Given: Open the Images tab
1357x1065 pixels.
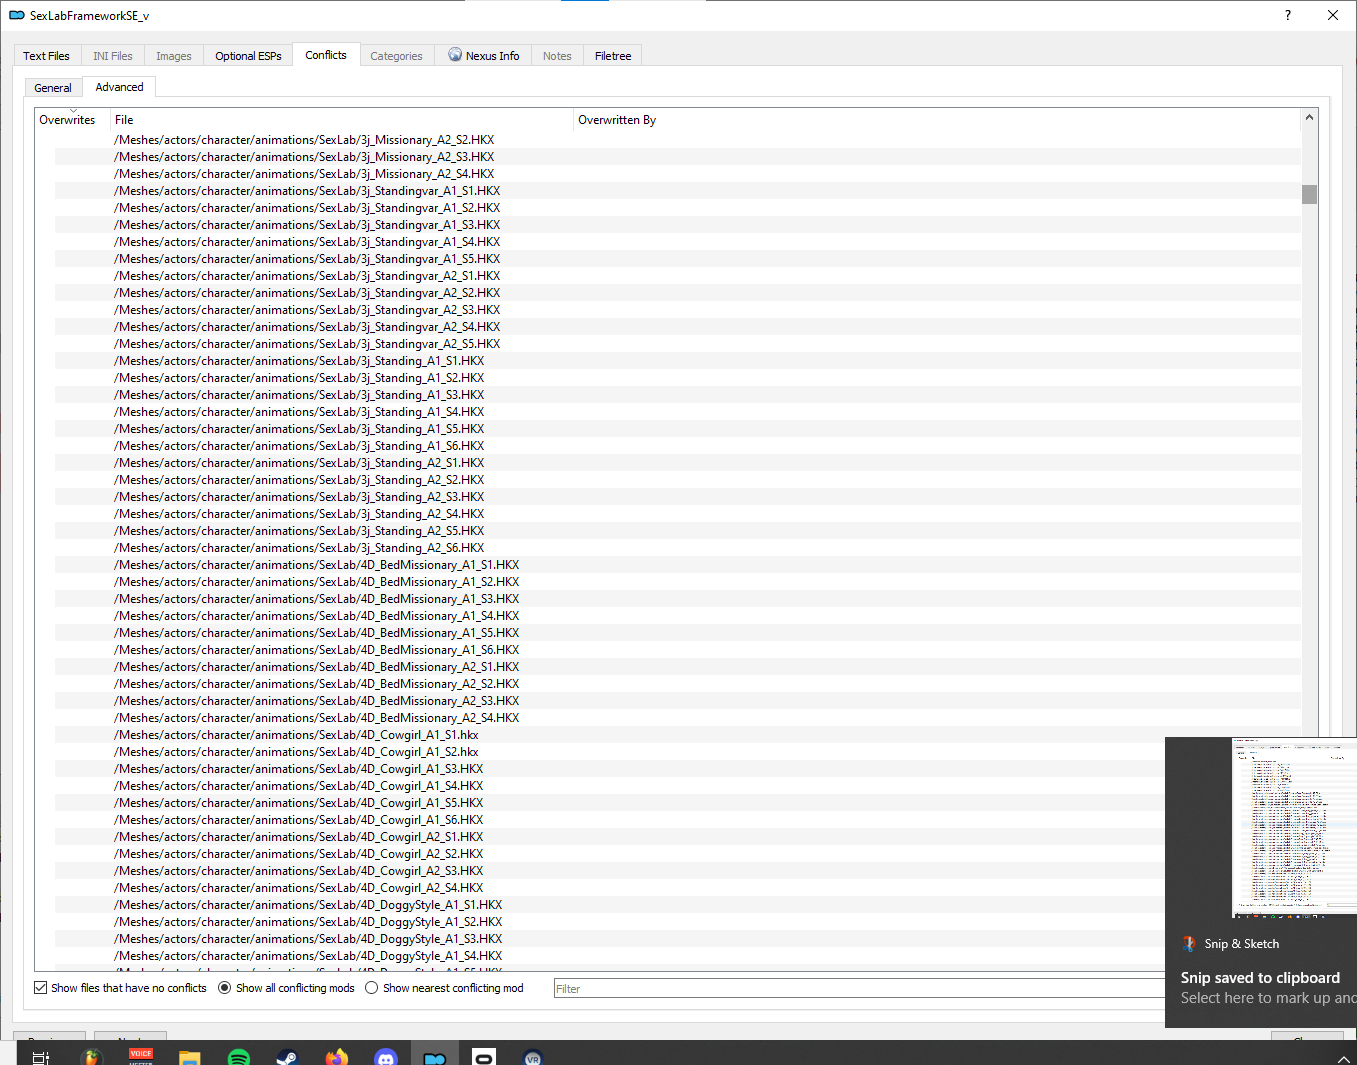Looking at the screenshot, I should [174, 56].
